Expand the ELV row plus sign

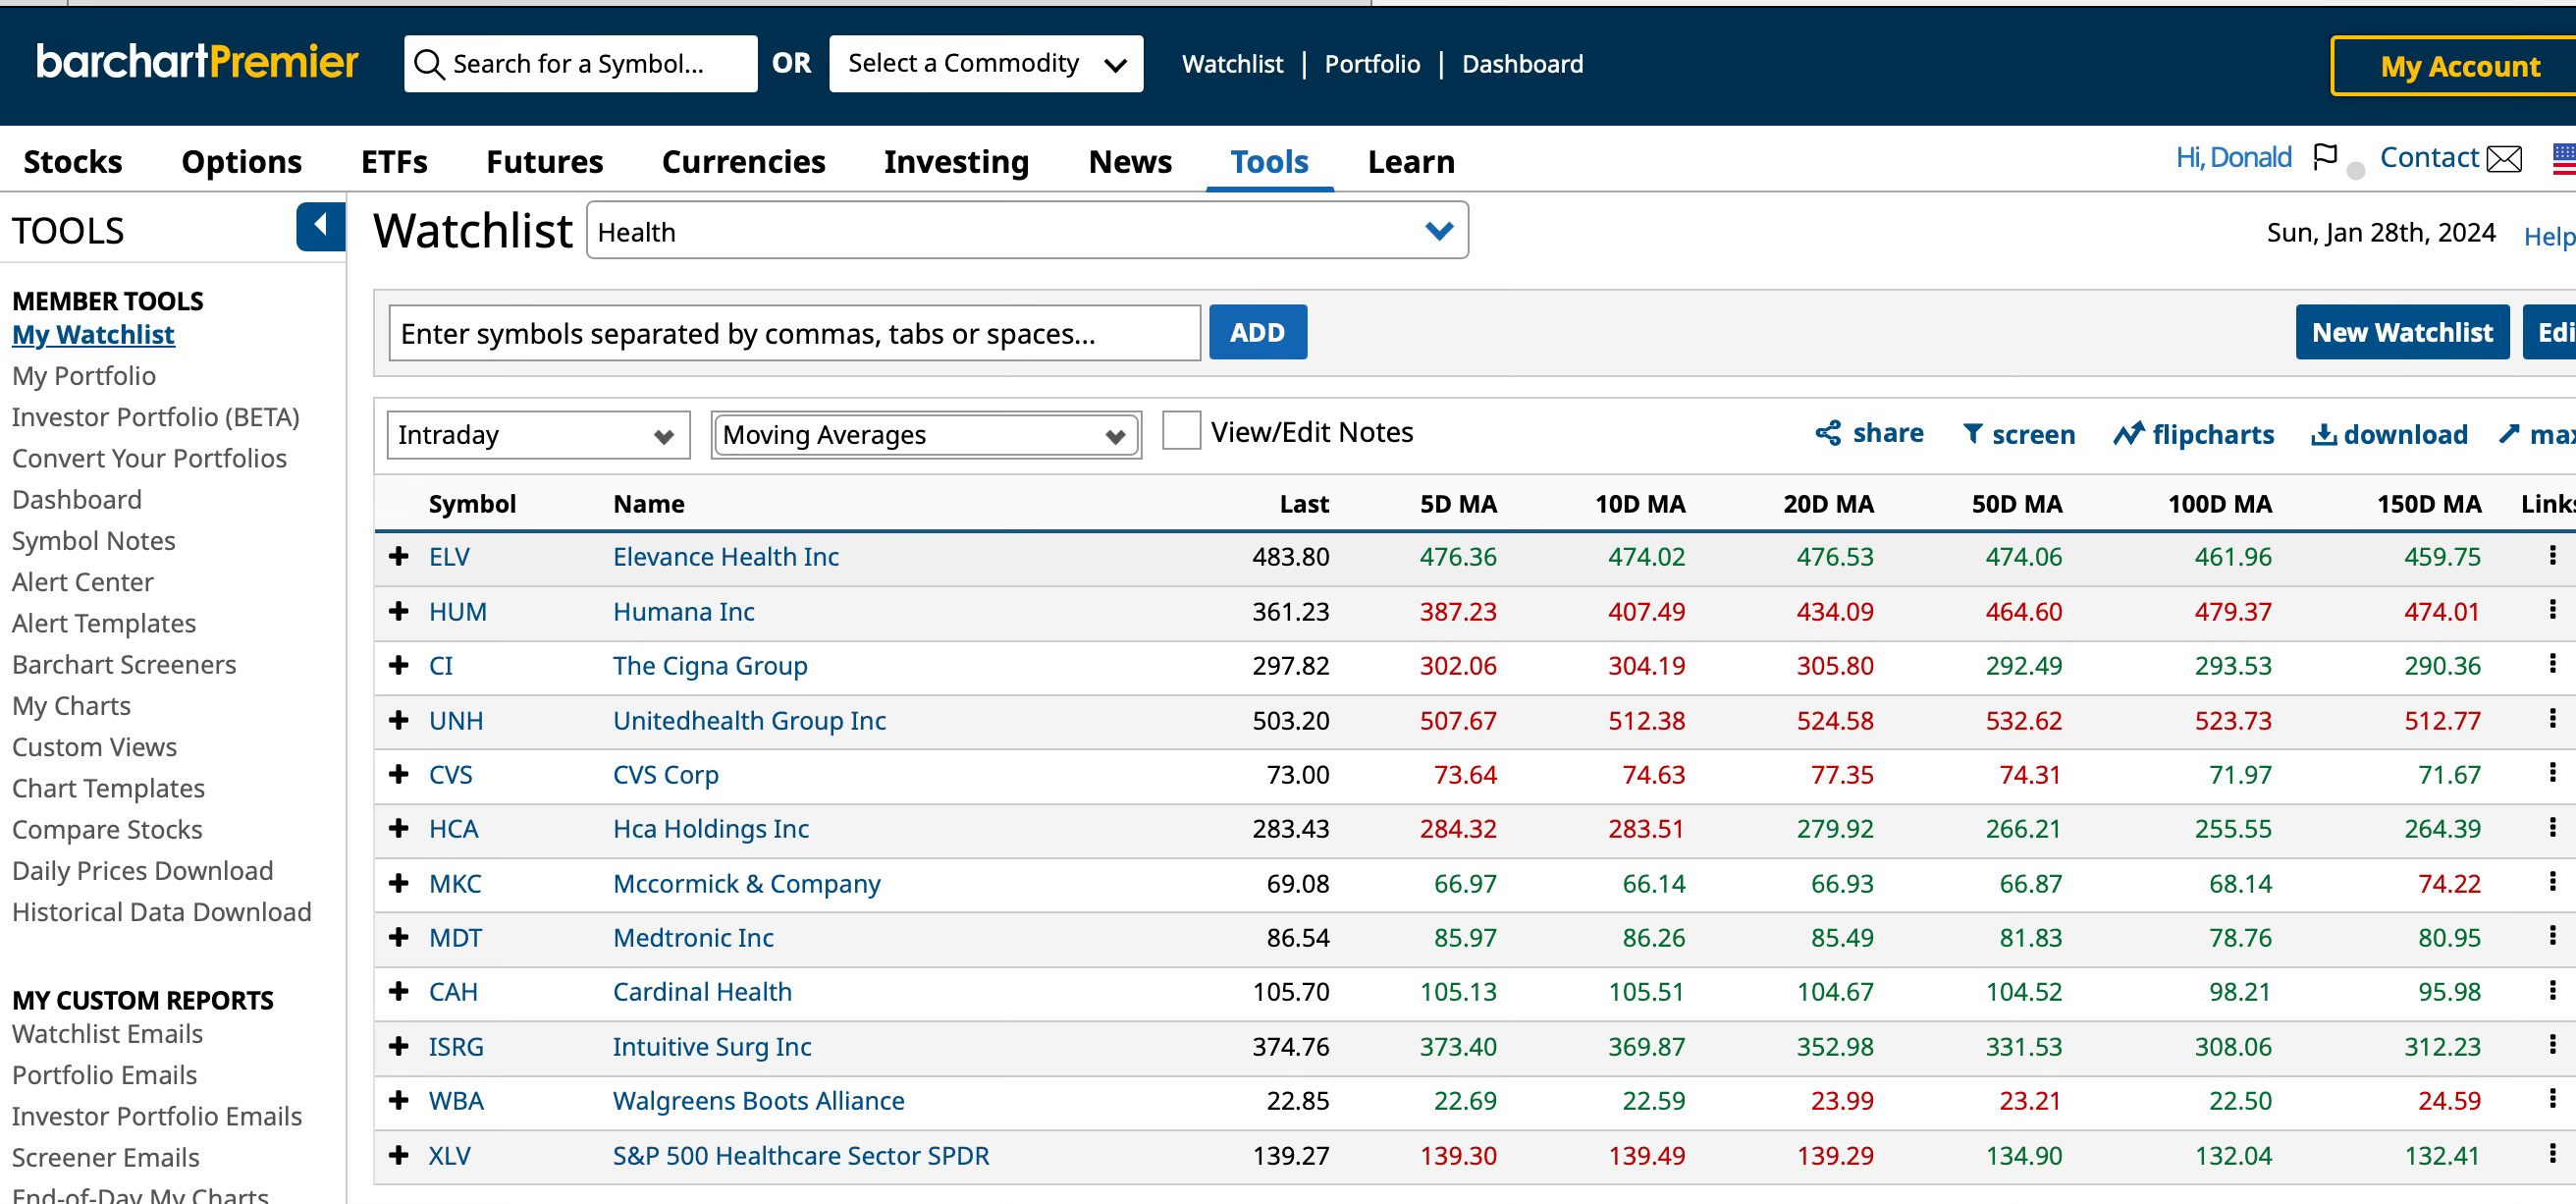pyautogui.click(x=399, y=556)
